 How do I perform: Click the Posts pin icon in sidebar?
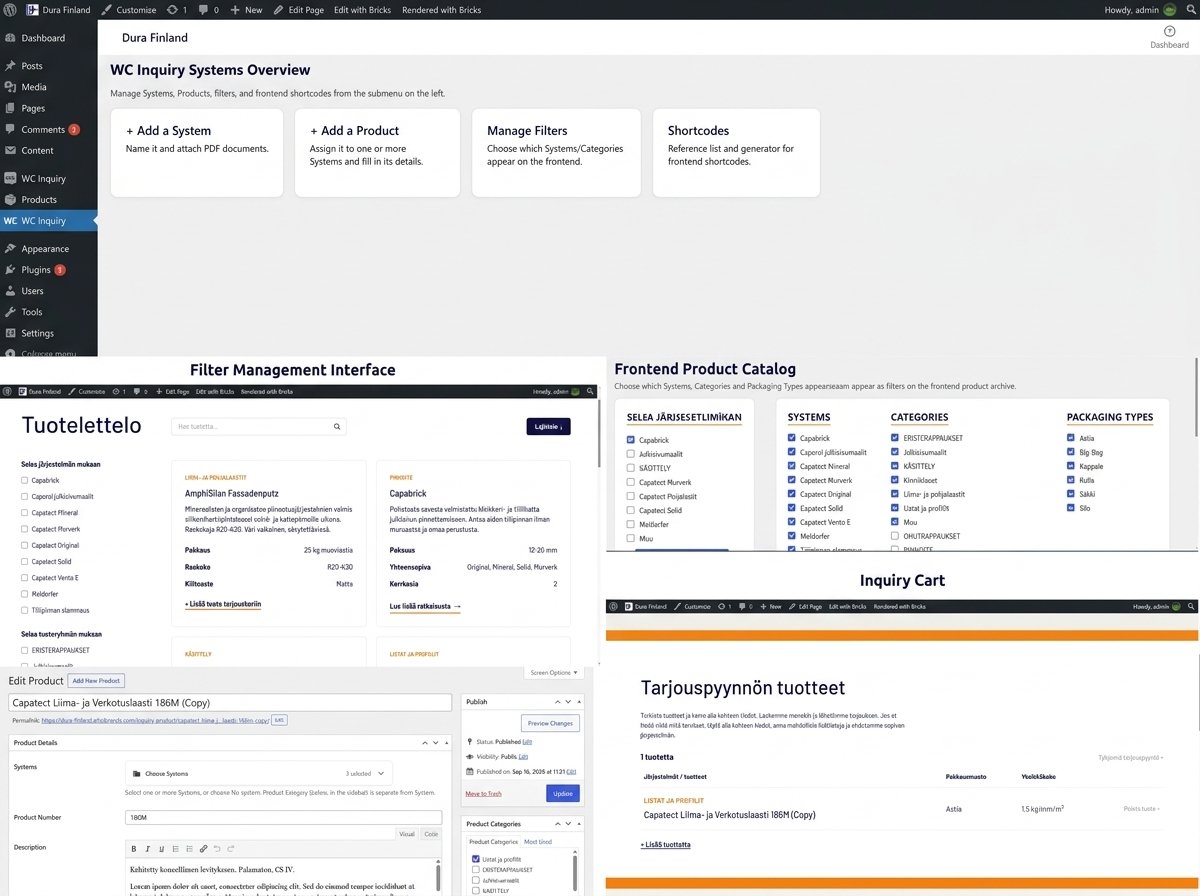tap(10, 66)
